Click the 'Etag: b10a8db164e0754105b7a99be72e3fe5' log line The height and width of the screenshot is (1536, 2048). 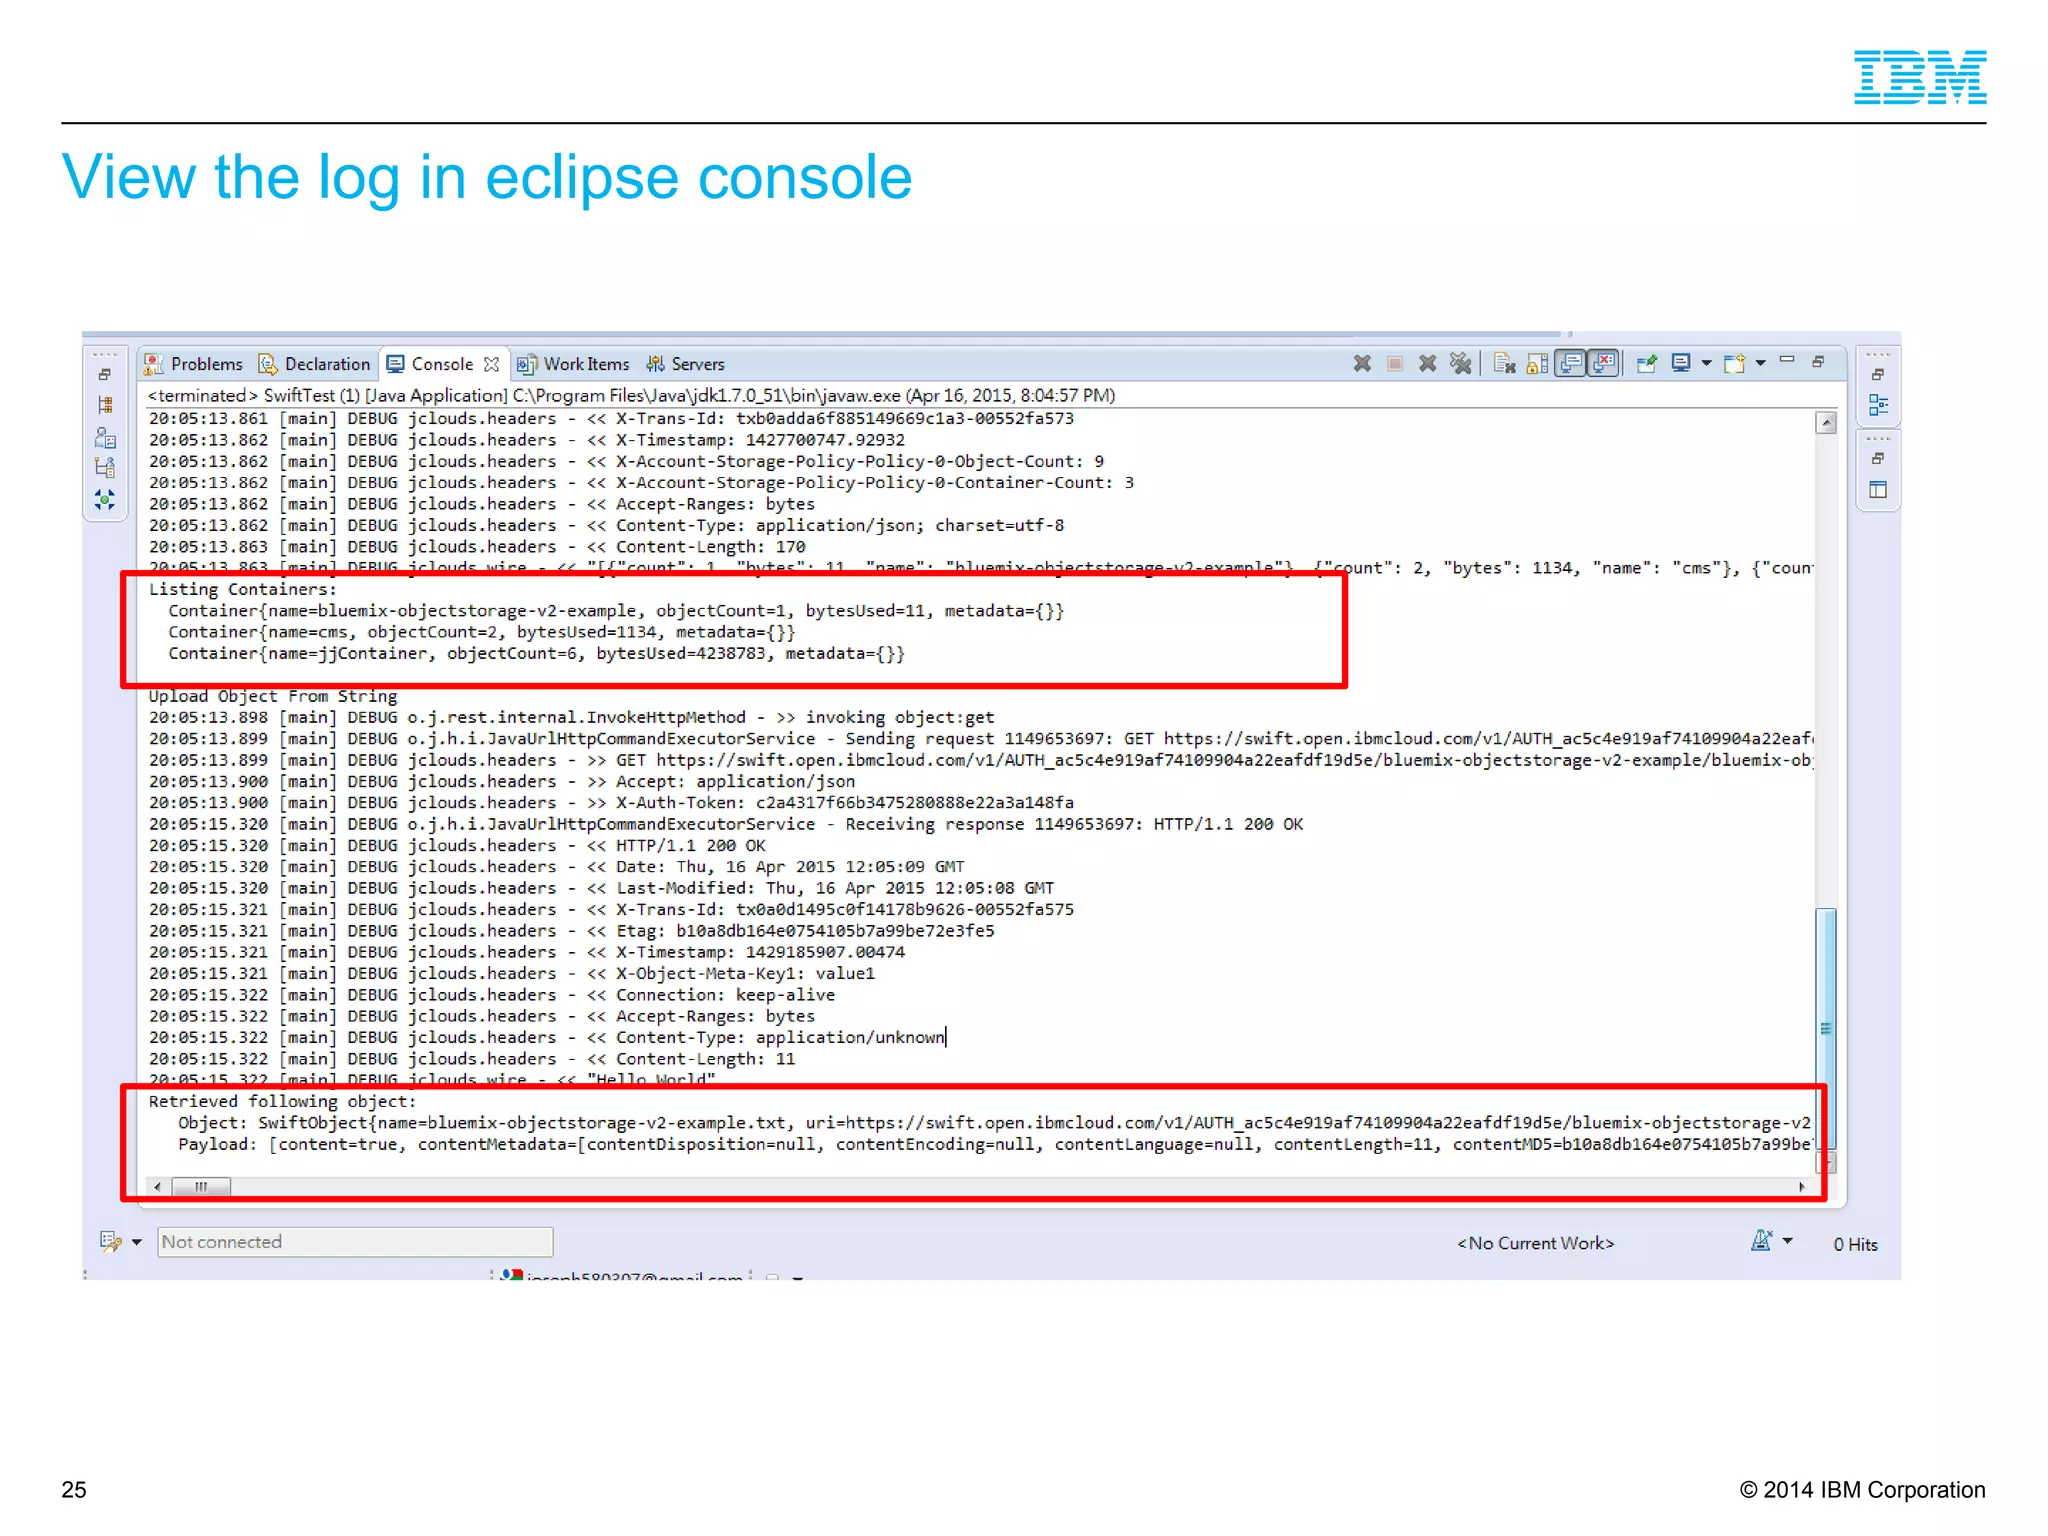click(x=572, y=931)
